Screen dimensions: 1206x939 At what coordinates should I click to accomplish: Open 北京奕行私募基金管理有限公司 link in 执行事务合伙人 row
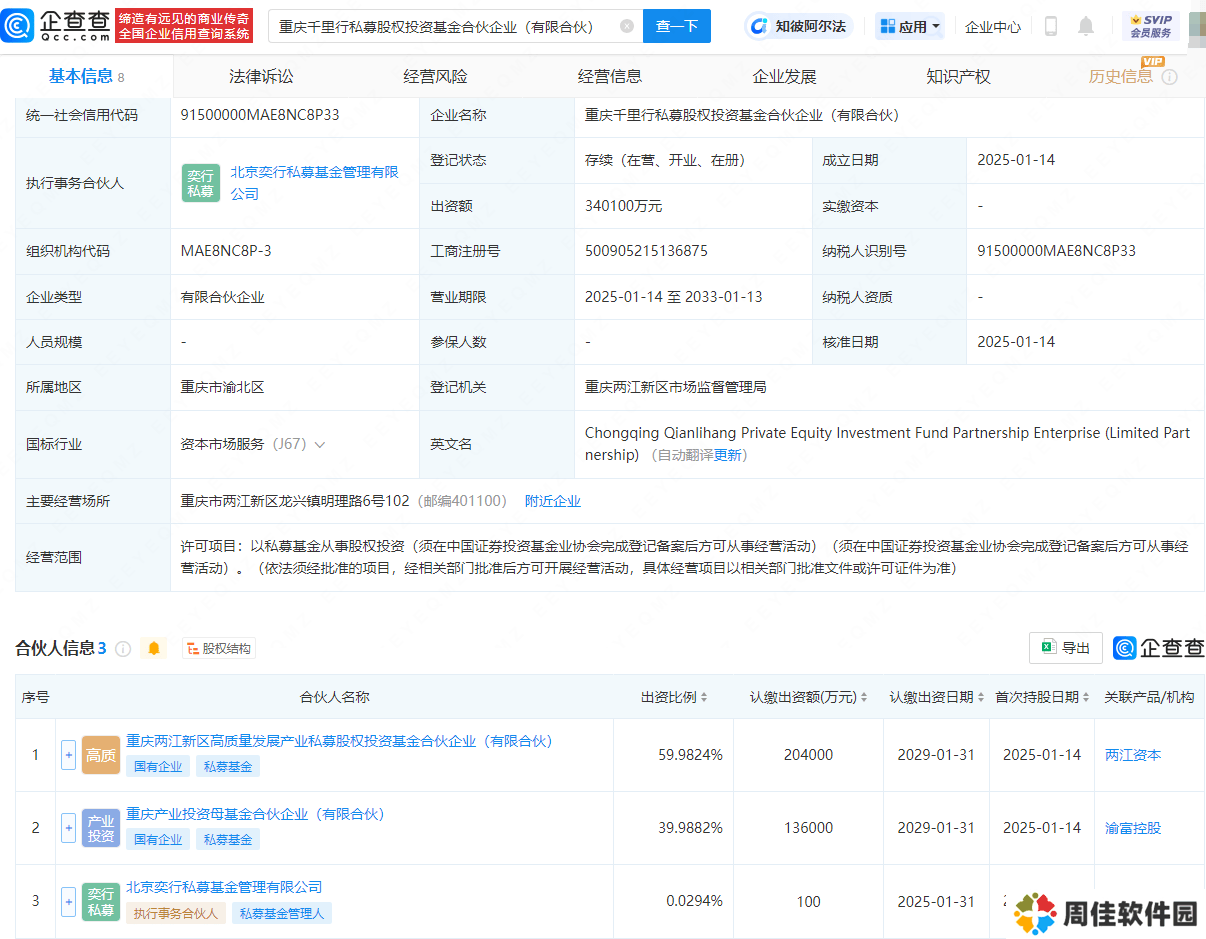pyautogui.click(x=314, y=183)
